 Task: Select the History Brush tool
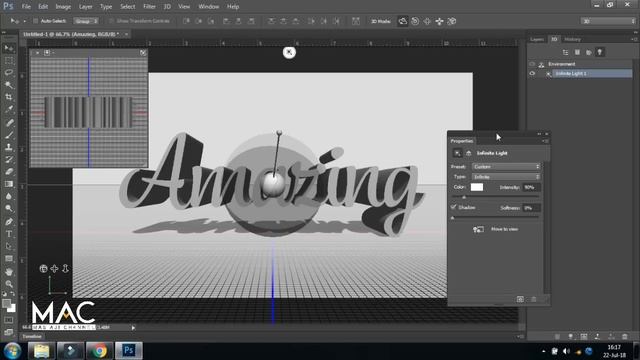(9, 159)
